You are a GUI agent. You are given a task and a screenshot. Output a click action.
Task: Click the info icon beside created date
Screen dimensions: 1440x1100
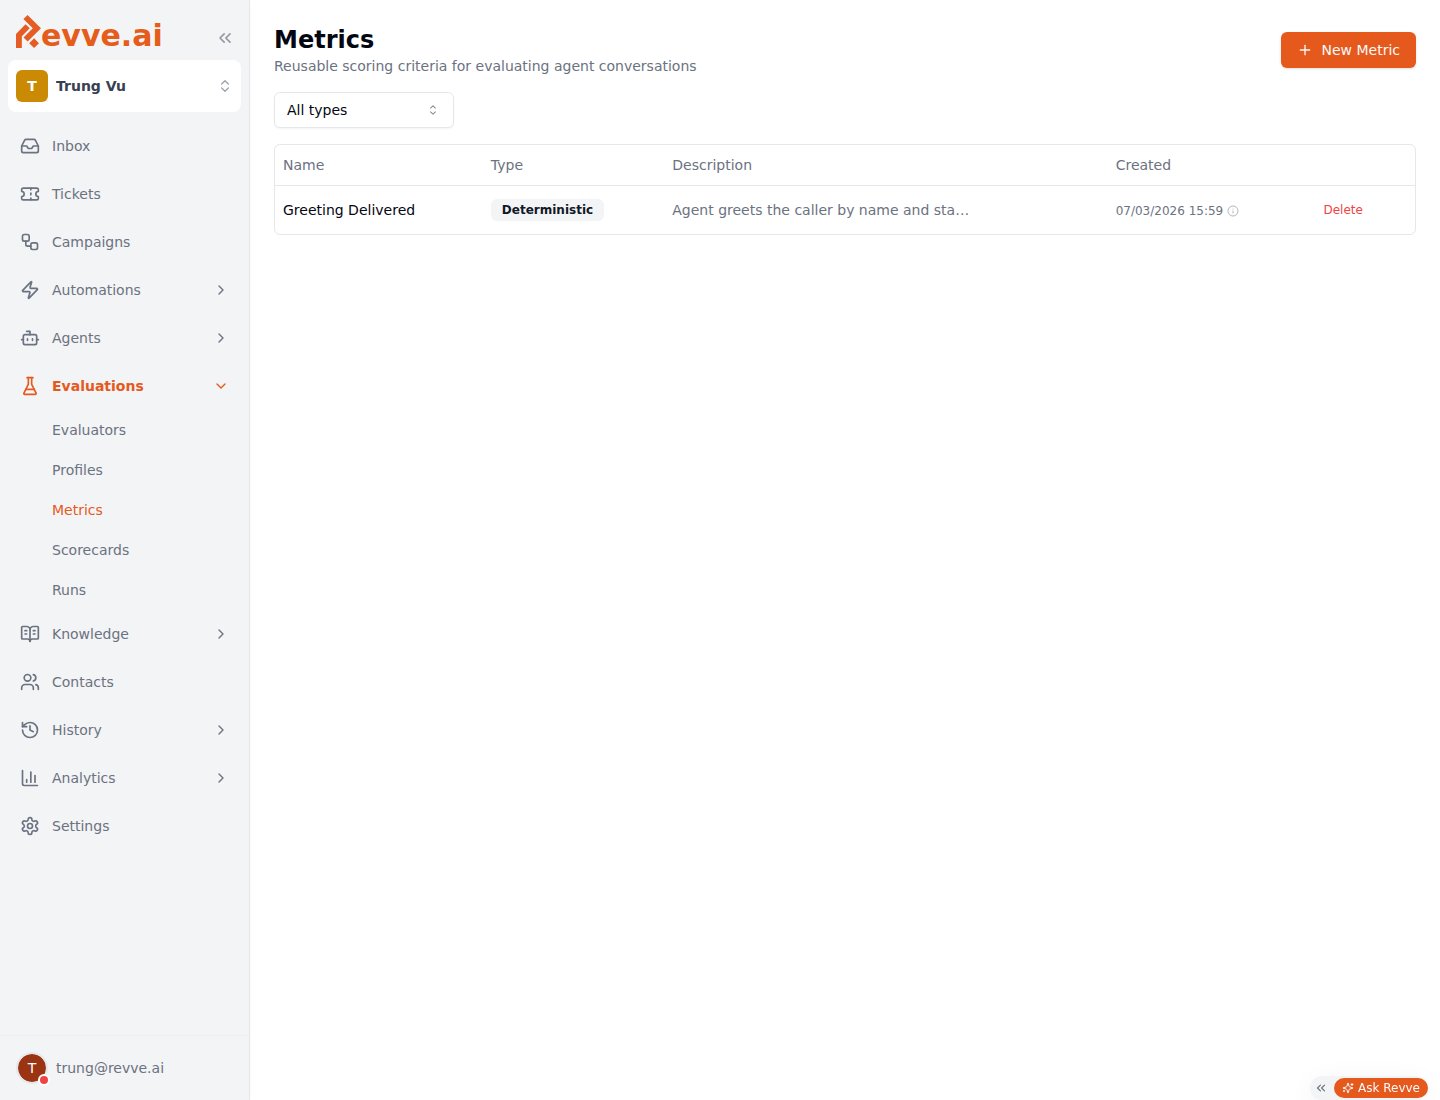1233,211
